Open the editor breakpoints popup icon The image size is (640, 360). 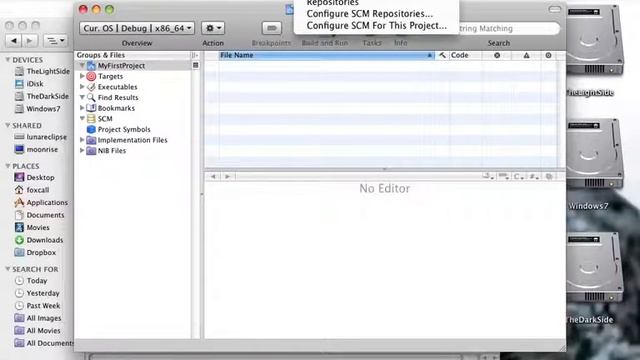[504, 176]
